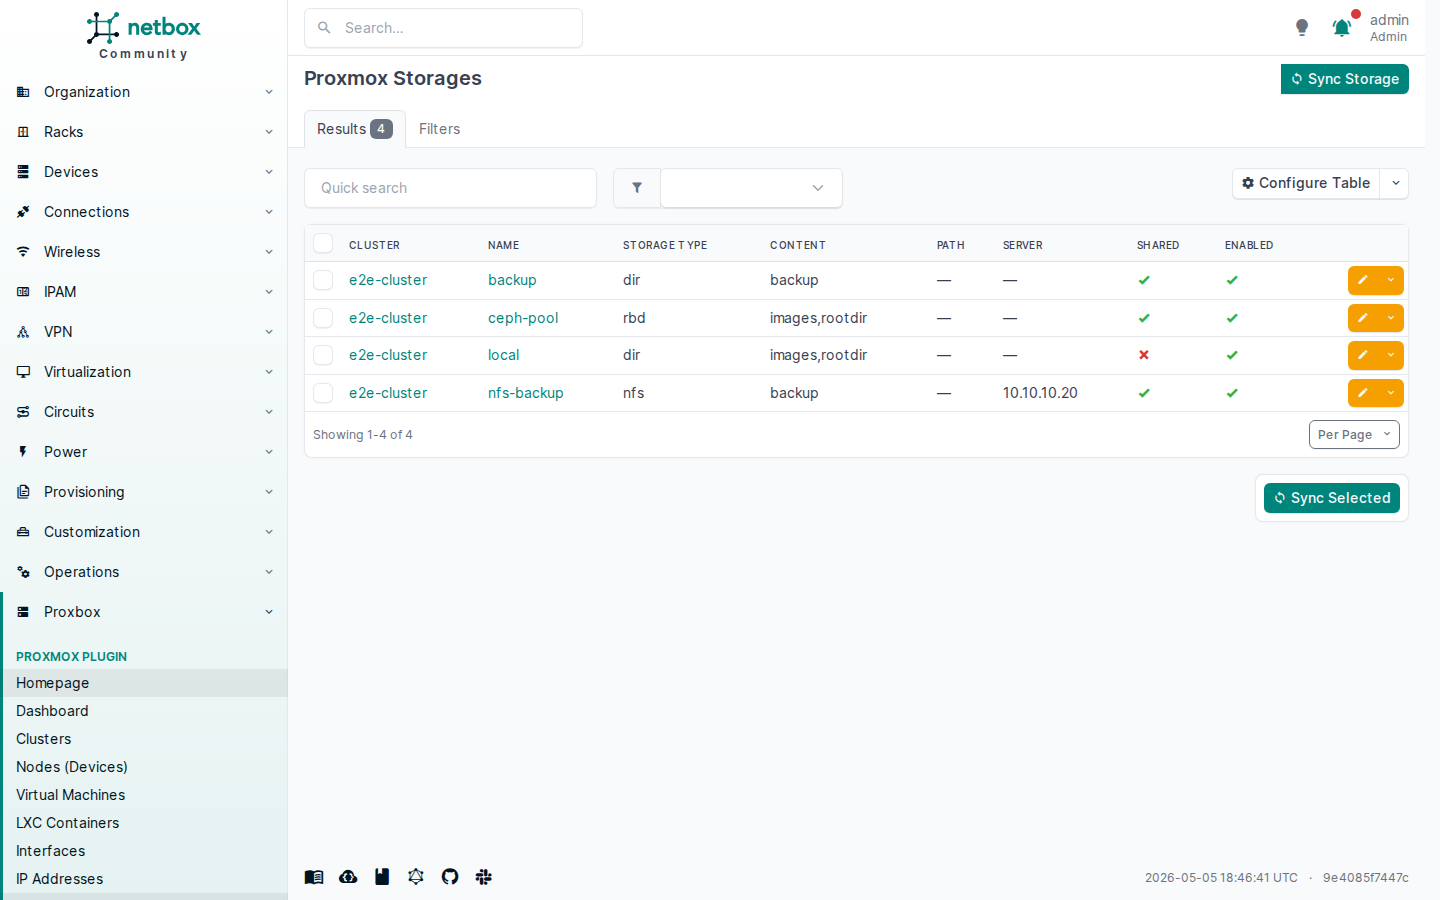Edit the ceph-pool storage with pencil icon
This screenshot has height=900, width=1440.
[x=1363, y=318]
